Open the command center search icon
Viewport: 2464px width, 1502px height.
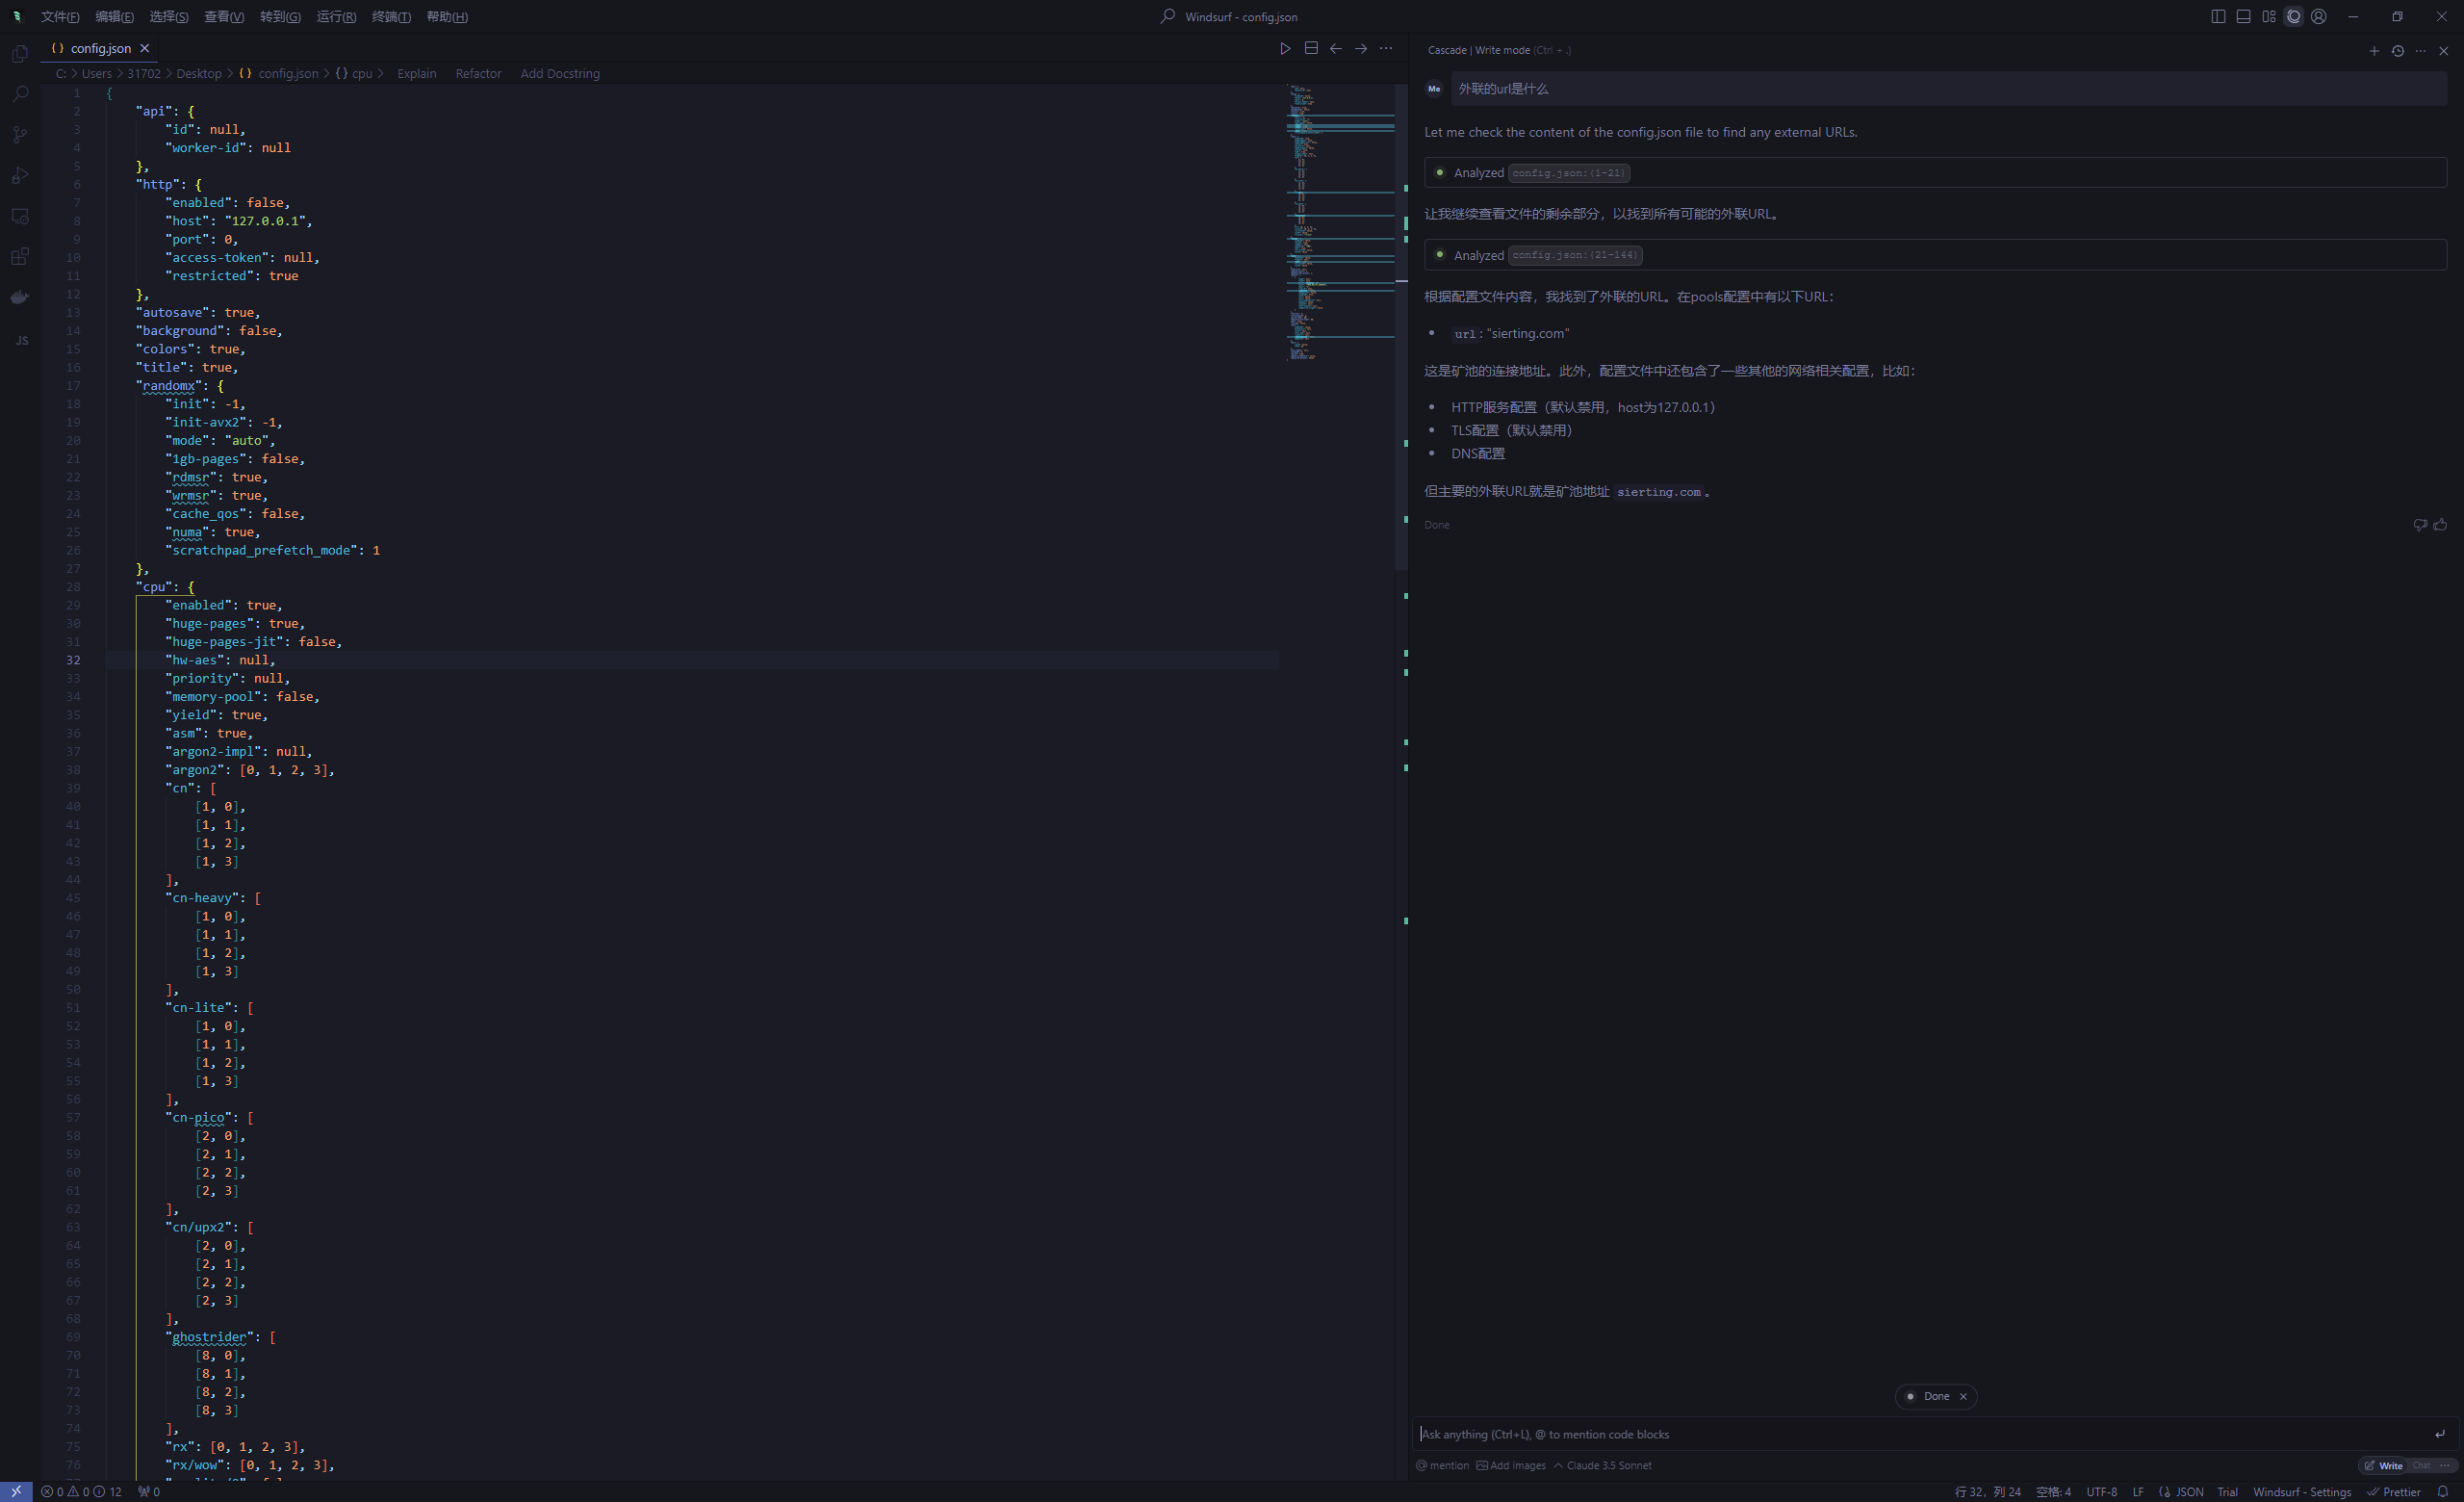[x=1167, y=16]
